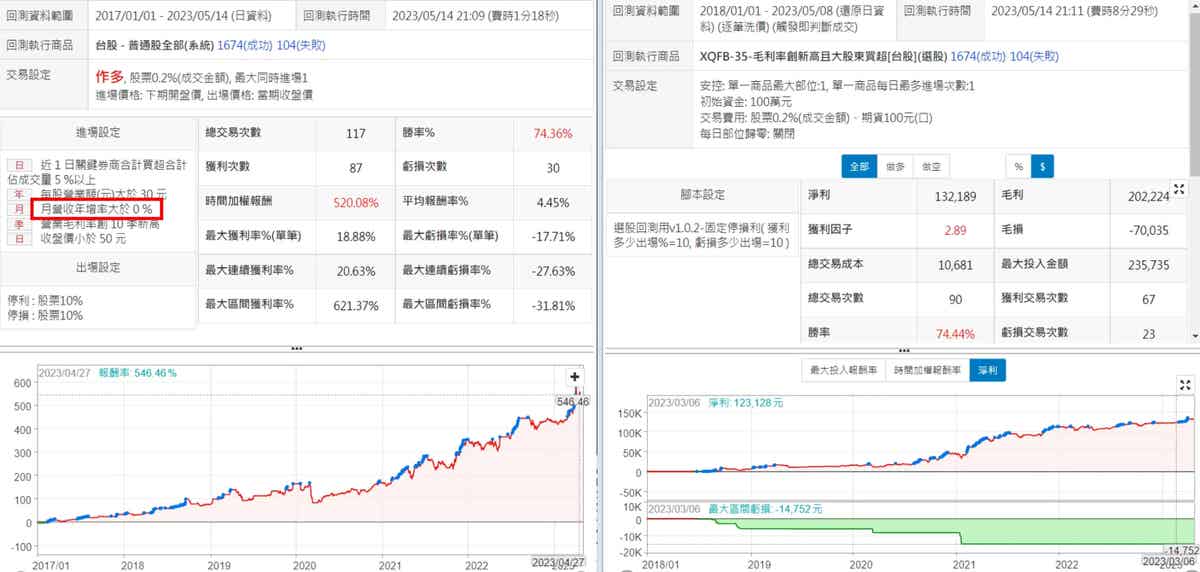Show statistics in dollars with $ toggle
This screenshot has width=1200, height=572.
click(x=1042, y=166)
